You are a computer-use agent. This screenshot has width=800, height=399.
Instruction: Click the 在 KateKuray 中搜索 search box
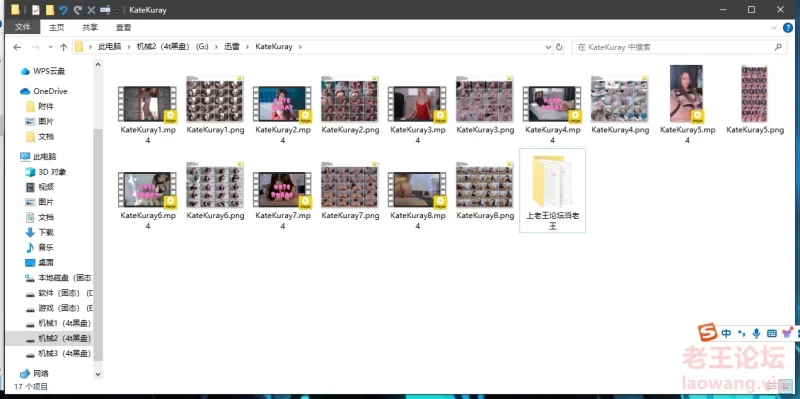pyautogui.click(x=679, y=47)
